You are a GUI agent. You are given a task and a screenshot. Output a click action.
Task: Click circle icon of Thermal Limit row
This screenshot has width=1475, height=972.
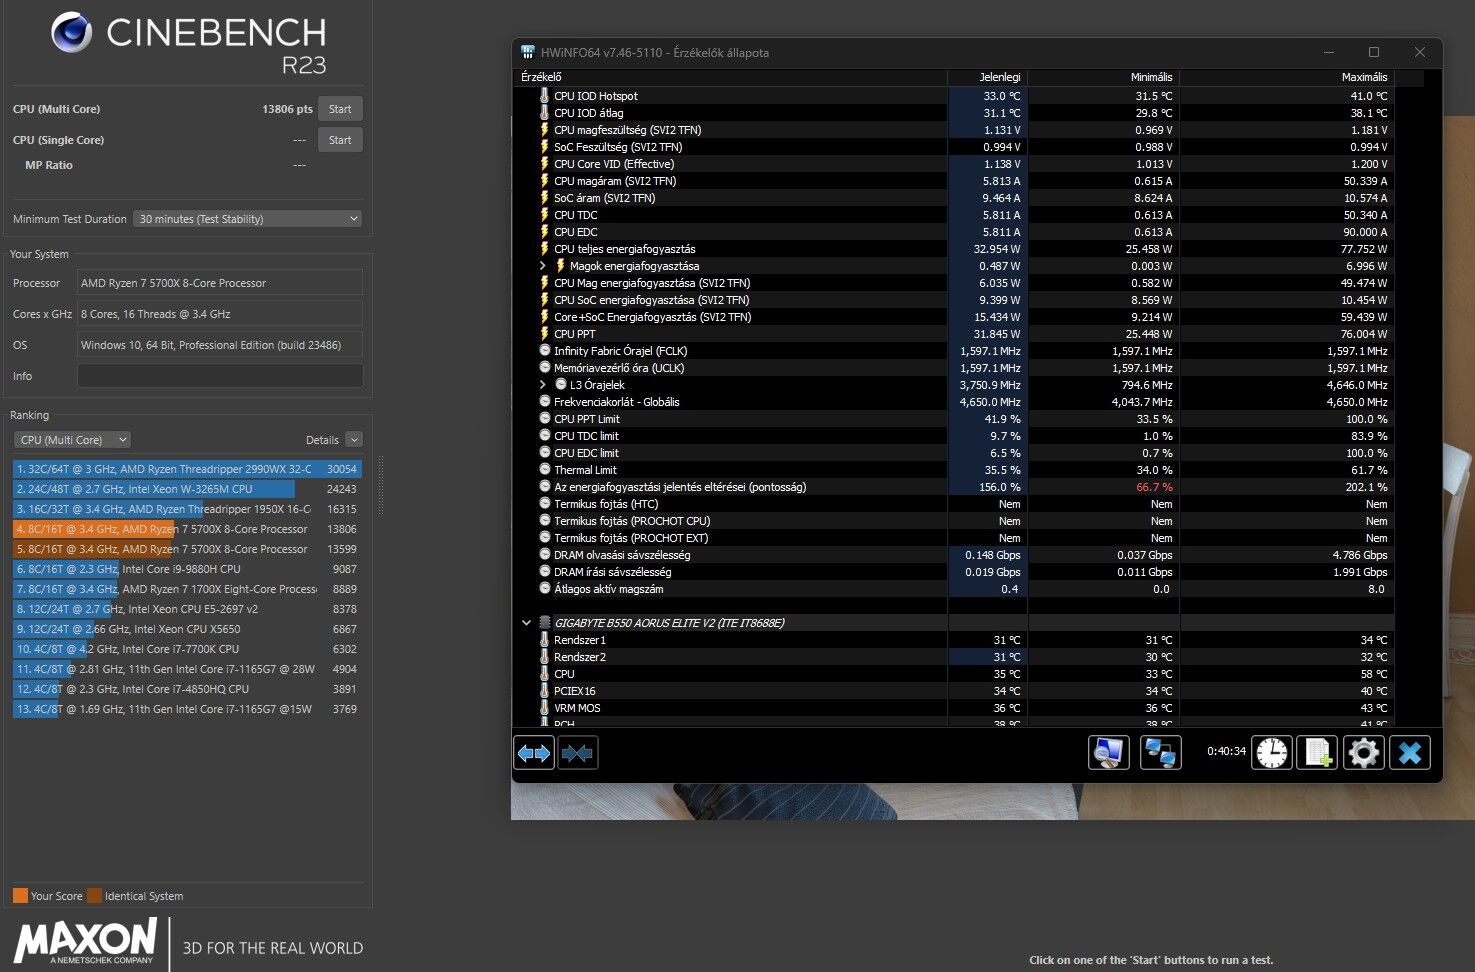pos(545,470)
